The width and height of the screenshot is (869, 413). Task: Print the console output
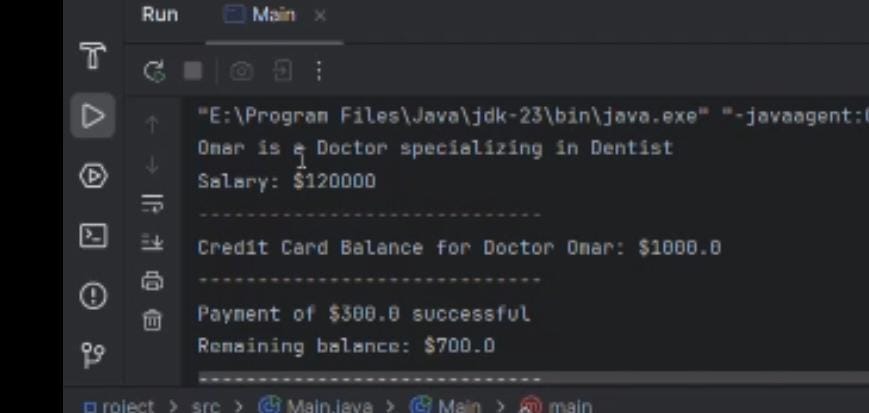(152, 281)
